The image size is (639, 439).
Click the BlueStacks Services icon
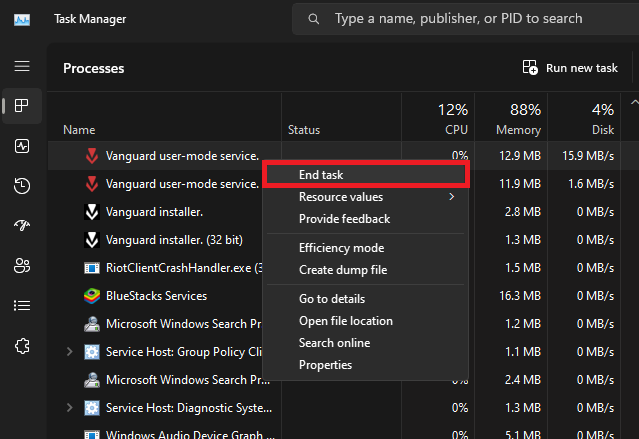click(92, 296)
